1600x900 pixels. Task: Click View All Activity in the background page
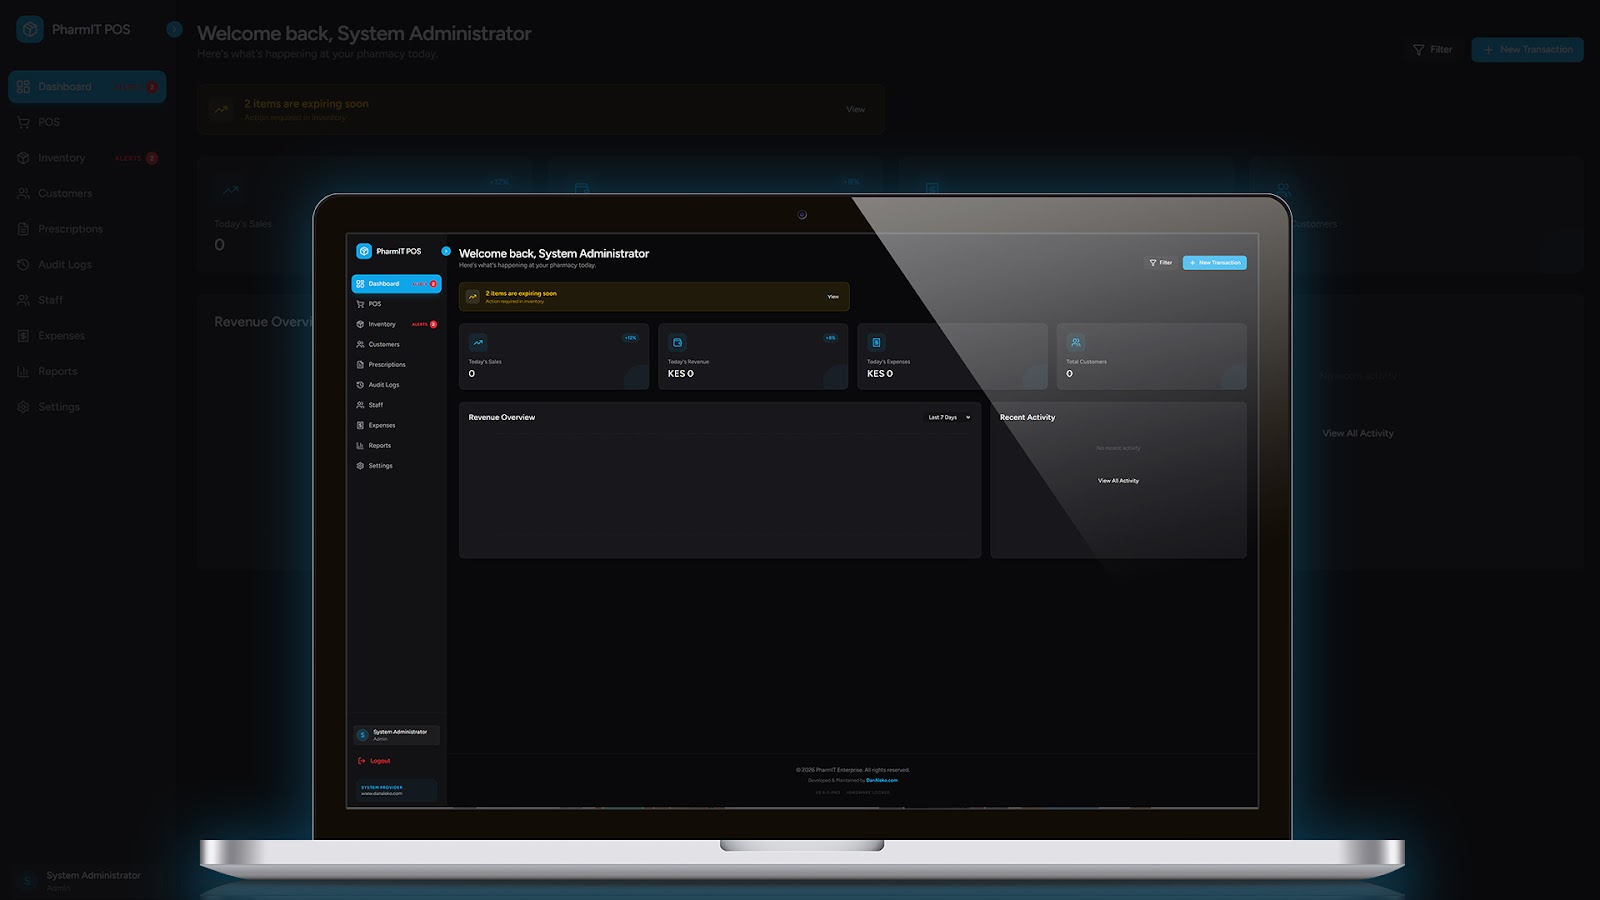[x=1358, y=433]
